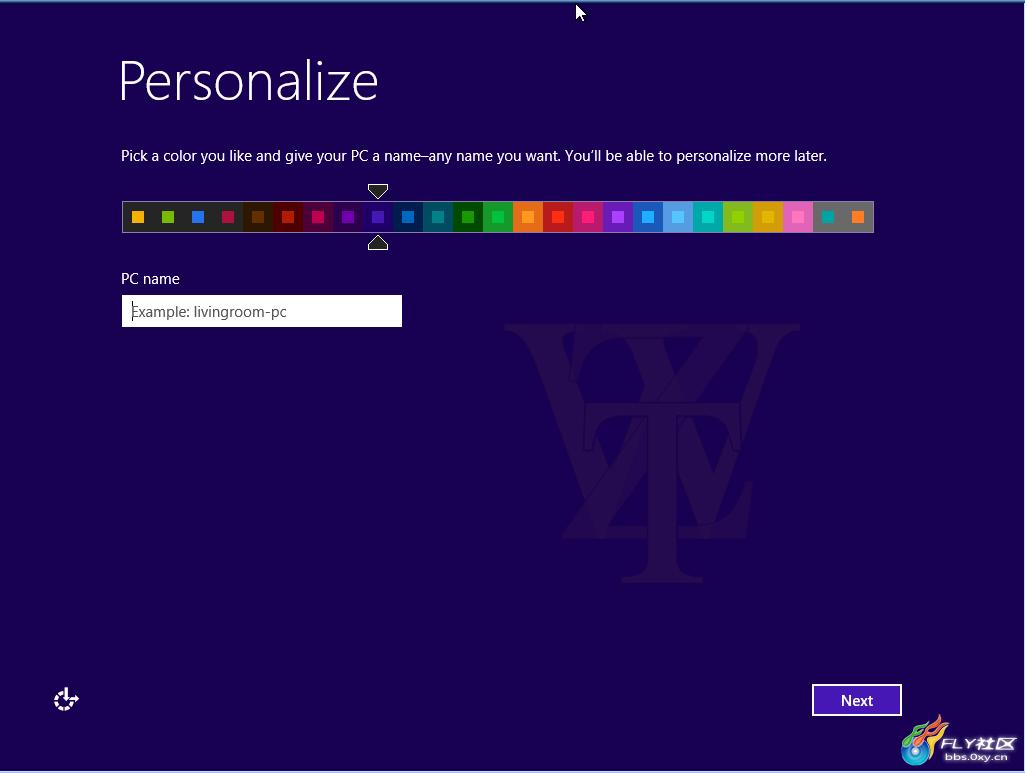Image resolution: width=1025 pixels, height=773 pixels.
Task: Open the Ease of Access options icon
Action: click(x=66, y=699)
